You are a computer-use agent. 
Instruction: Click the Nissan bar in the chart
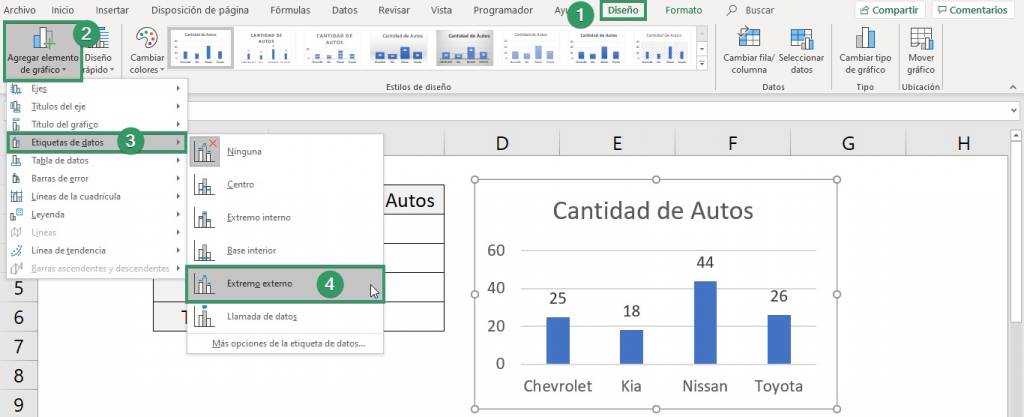[705, 322]
